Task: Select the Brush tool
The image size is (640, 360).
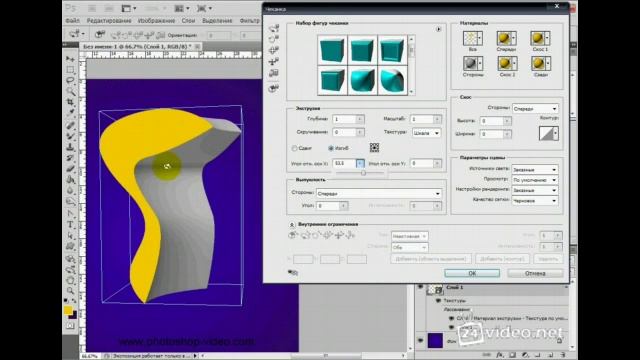Action: [71, 136]
